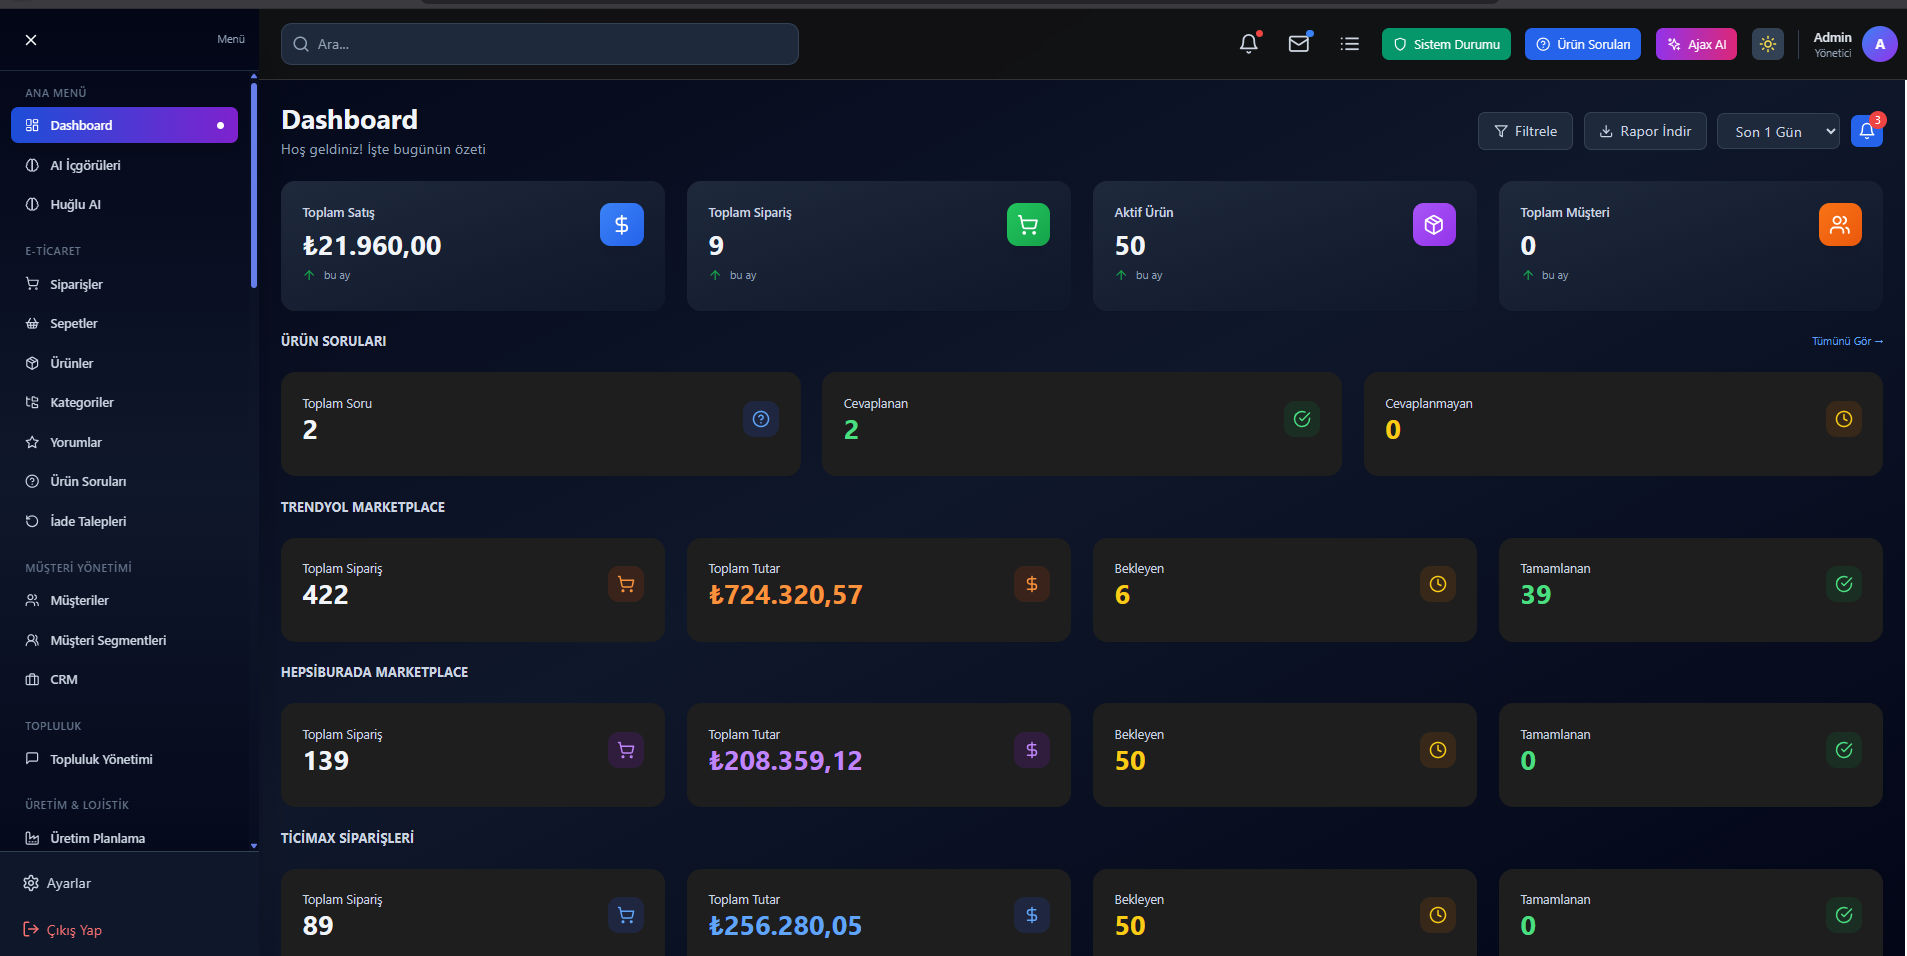Image resolution: width=1907 pixels, height=956 pixels.
Task: Open the notification bell at top bar
Action: 1248,43
